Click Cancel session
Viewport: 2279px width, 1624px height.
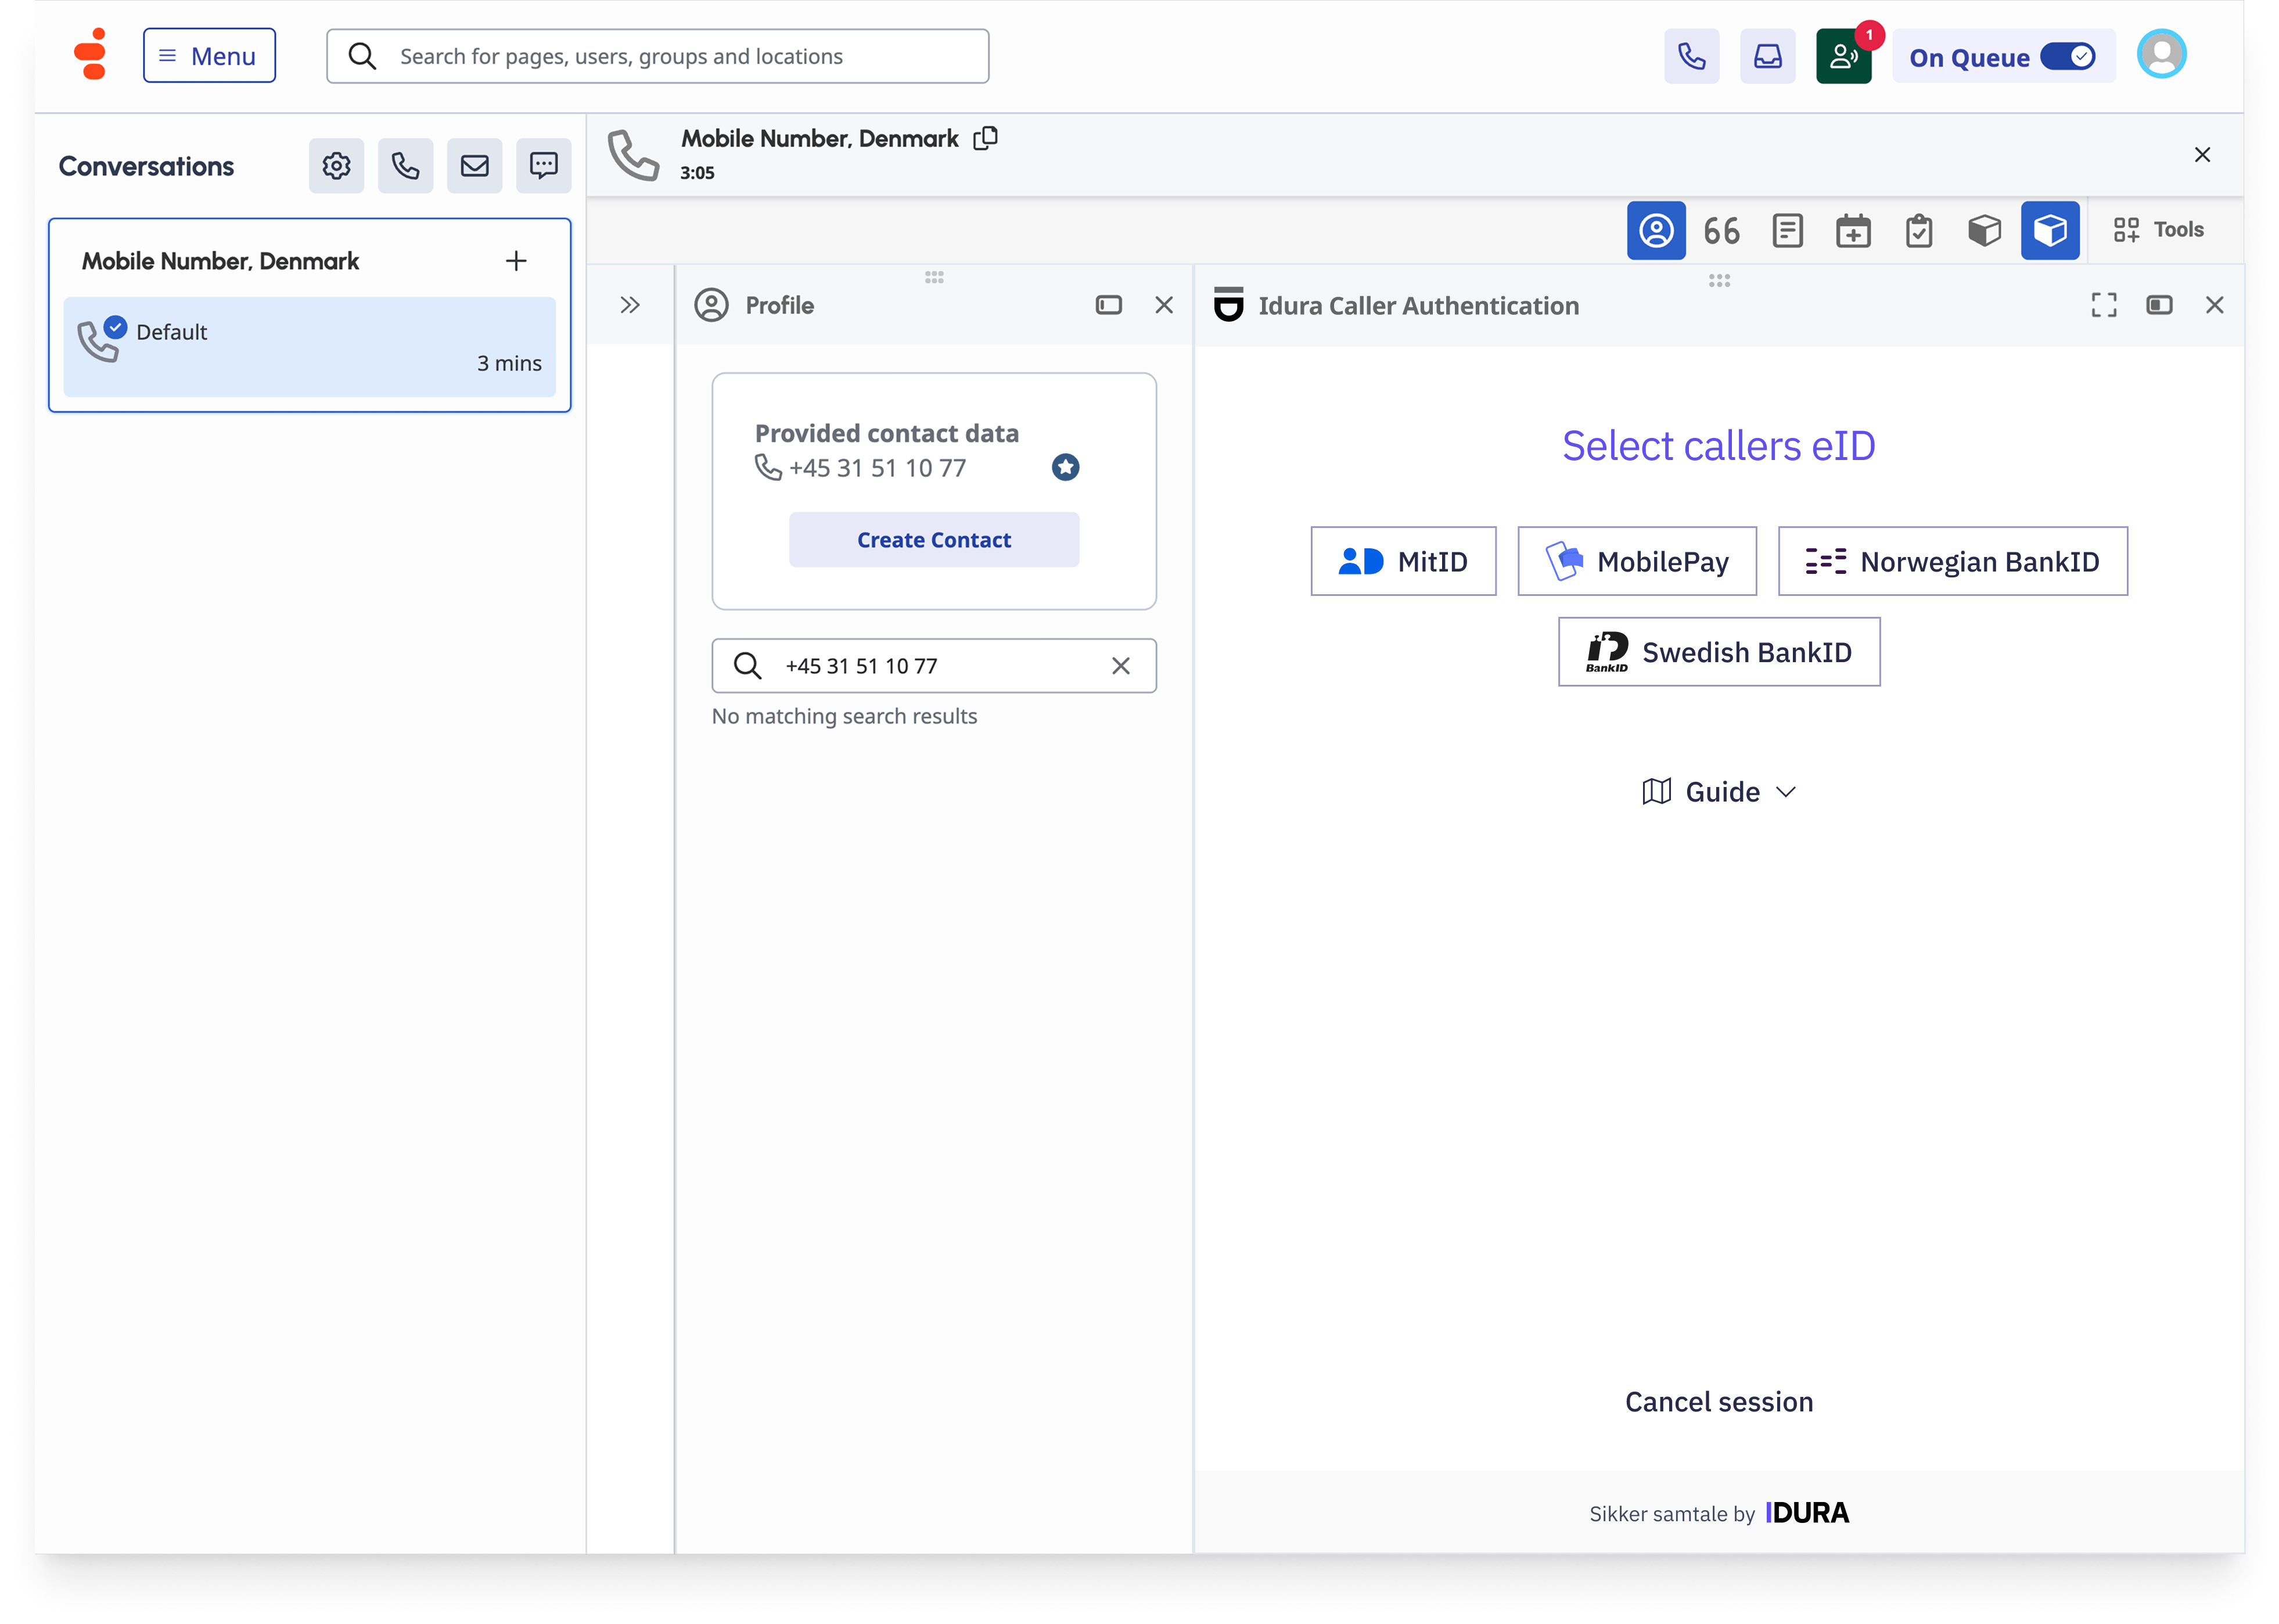[x=1719, y=1402]
